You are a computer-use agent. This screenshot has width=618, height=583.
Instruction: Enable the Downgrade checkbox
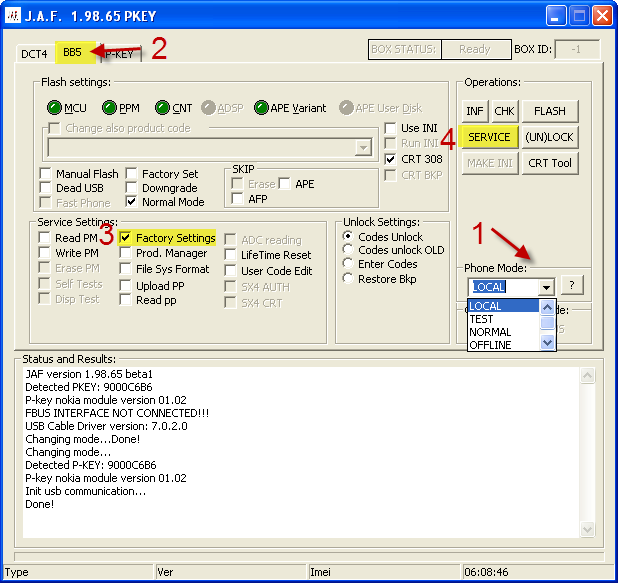(x=131, y=188)
